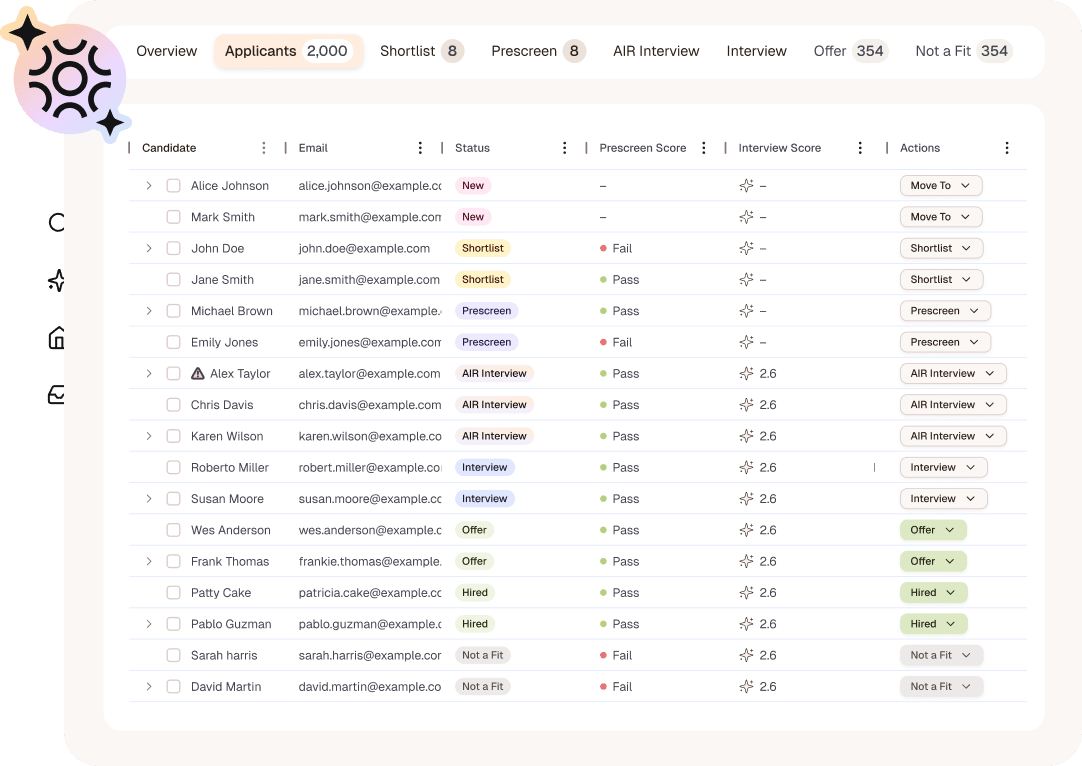This screenshot has width=1082, height=766.
Task: Check the box next to Patty Cake
Action: 173,593
